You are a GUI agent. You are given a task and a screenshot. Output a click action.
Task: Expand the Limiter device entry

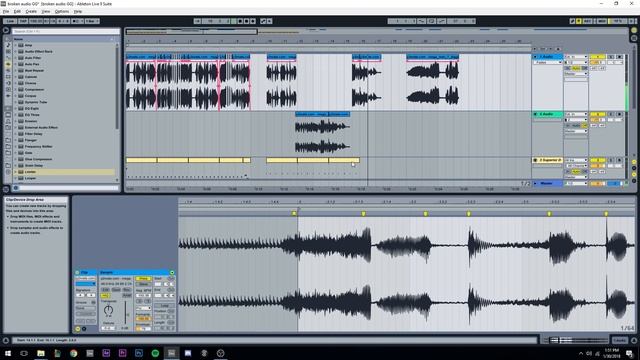pos(16,172)
